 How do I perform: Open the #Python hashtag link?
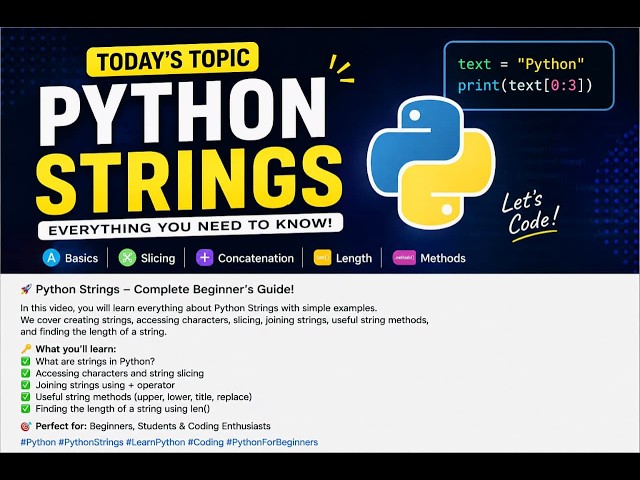click(38, 442)
